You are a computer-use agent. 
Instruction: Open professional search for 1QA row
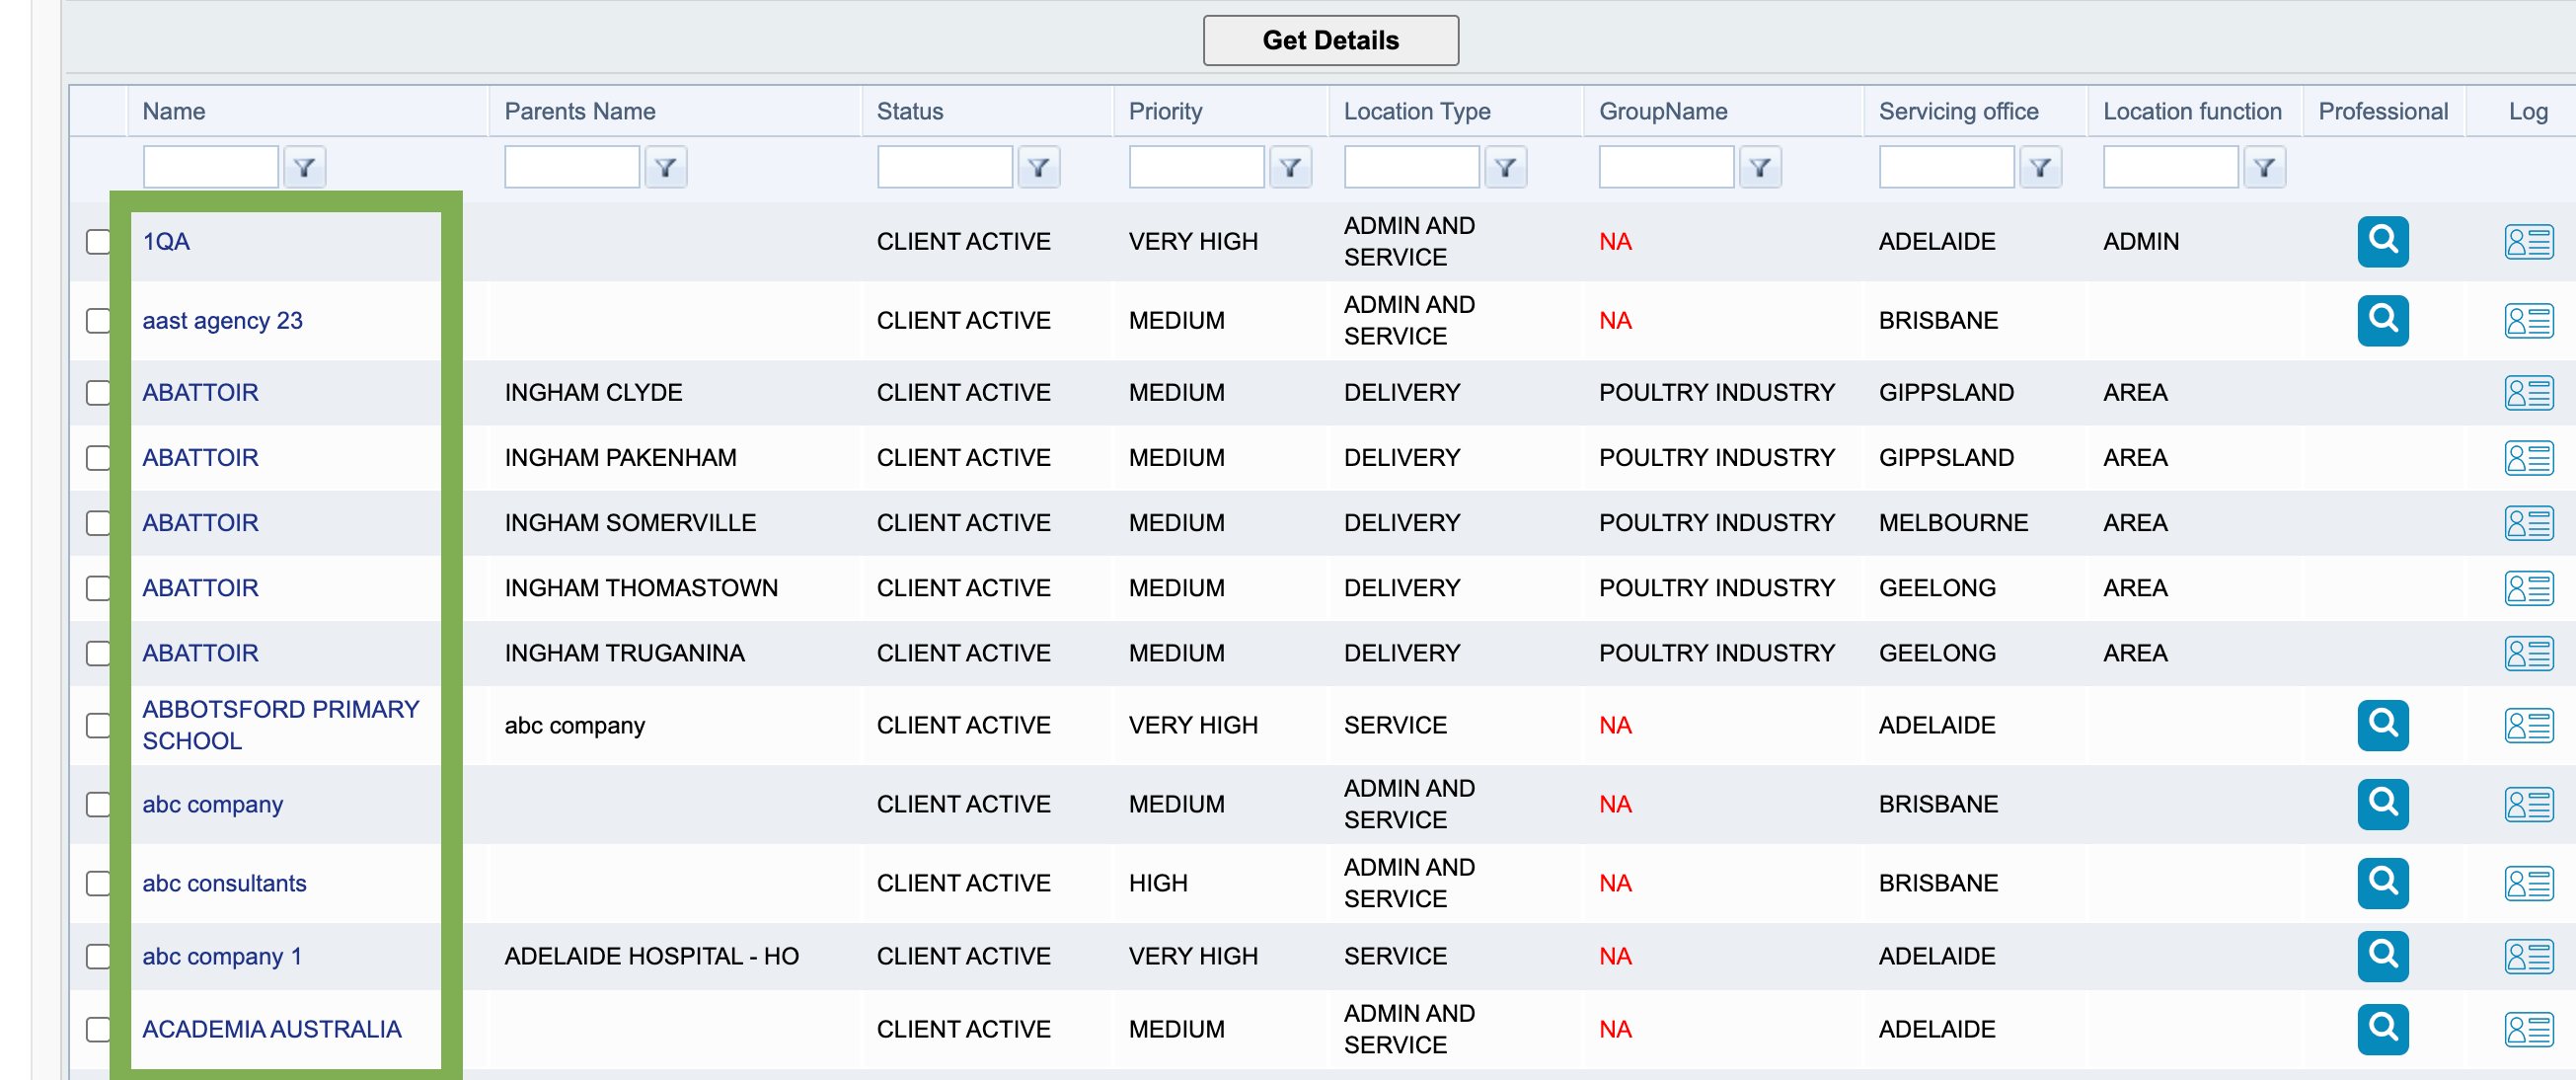2382,241
